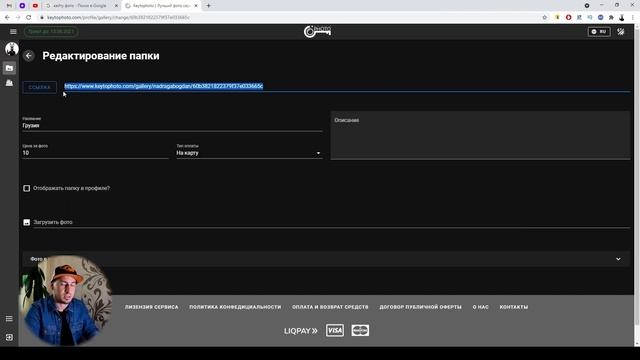This screenshot has height=360, width=640.
Task: Click the list icon near sidebar bottom
Action: click(9, 318)
